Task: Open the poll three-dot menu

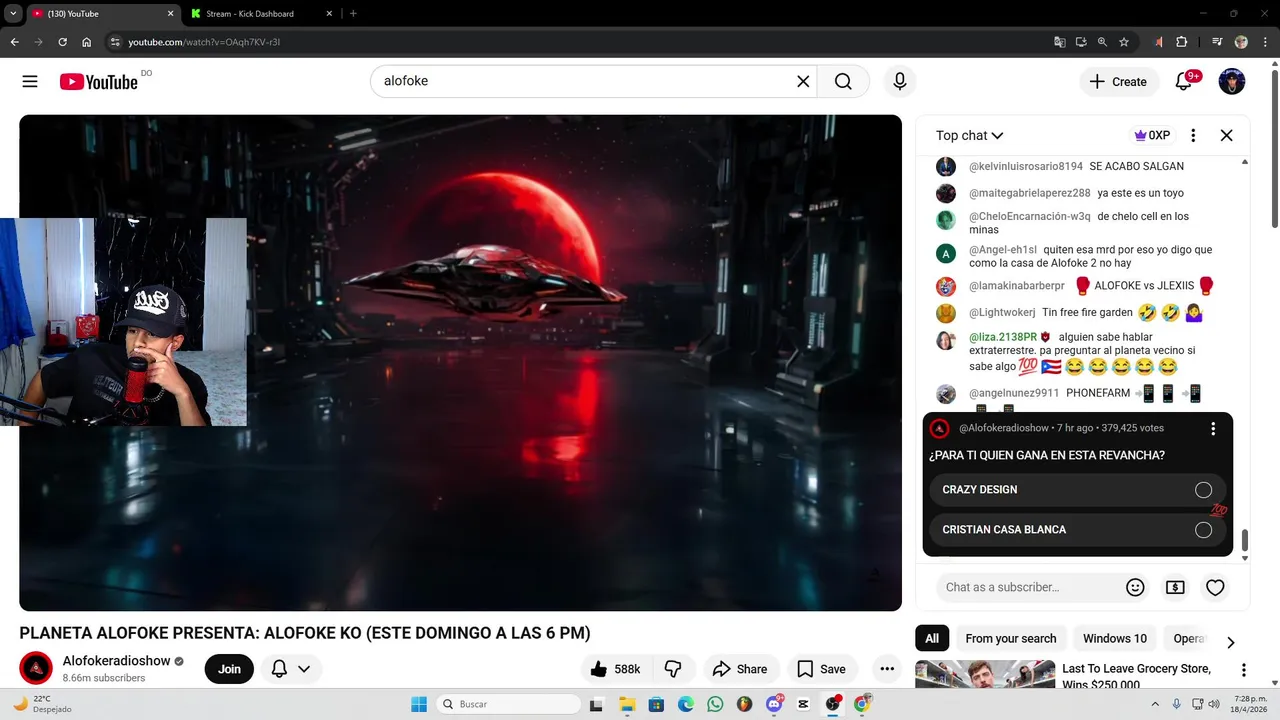Action: [1213, 429]
